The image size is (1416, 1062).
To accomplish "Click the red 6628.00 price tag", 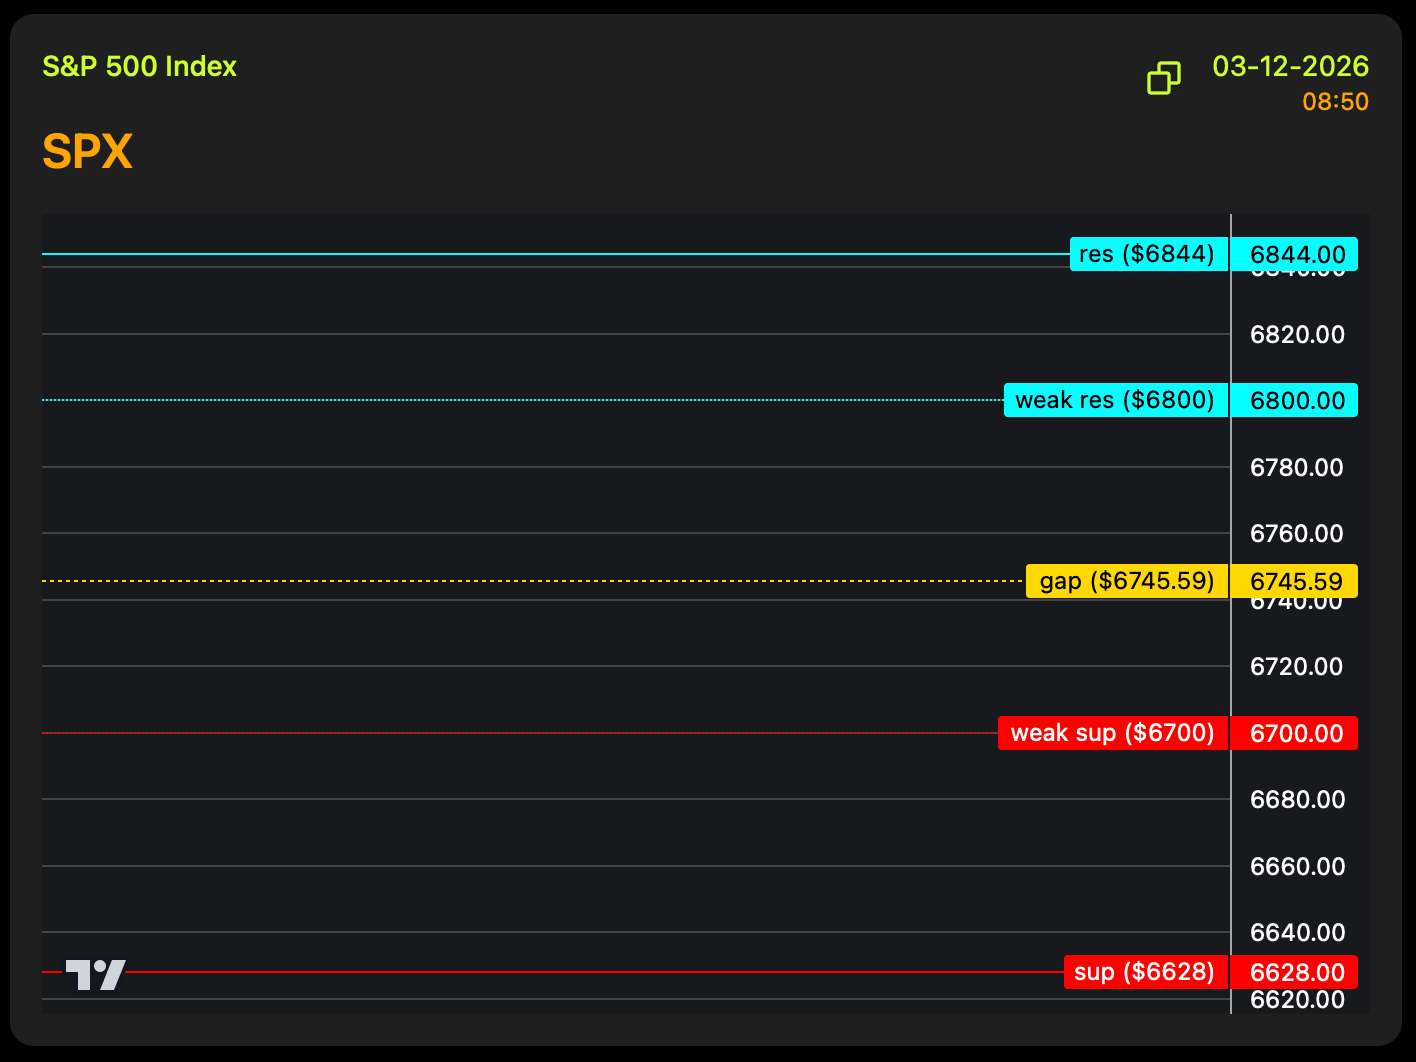I will coord(1297,972).
